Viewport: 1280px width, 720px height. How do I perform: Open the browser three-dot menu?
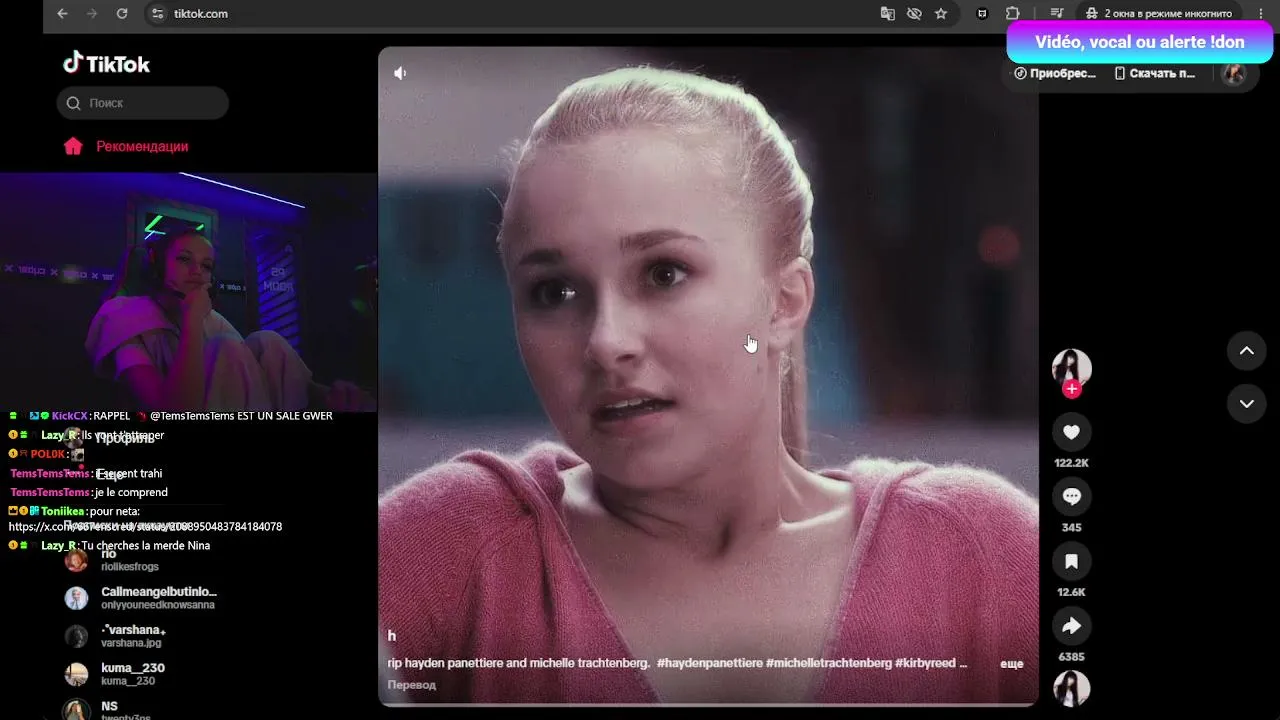(x=1261, y=14)
